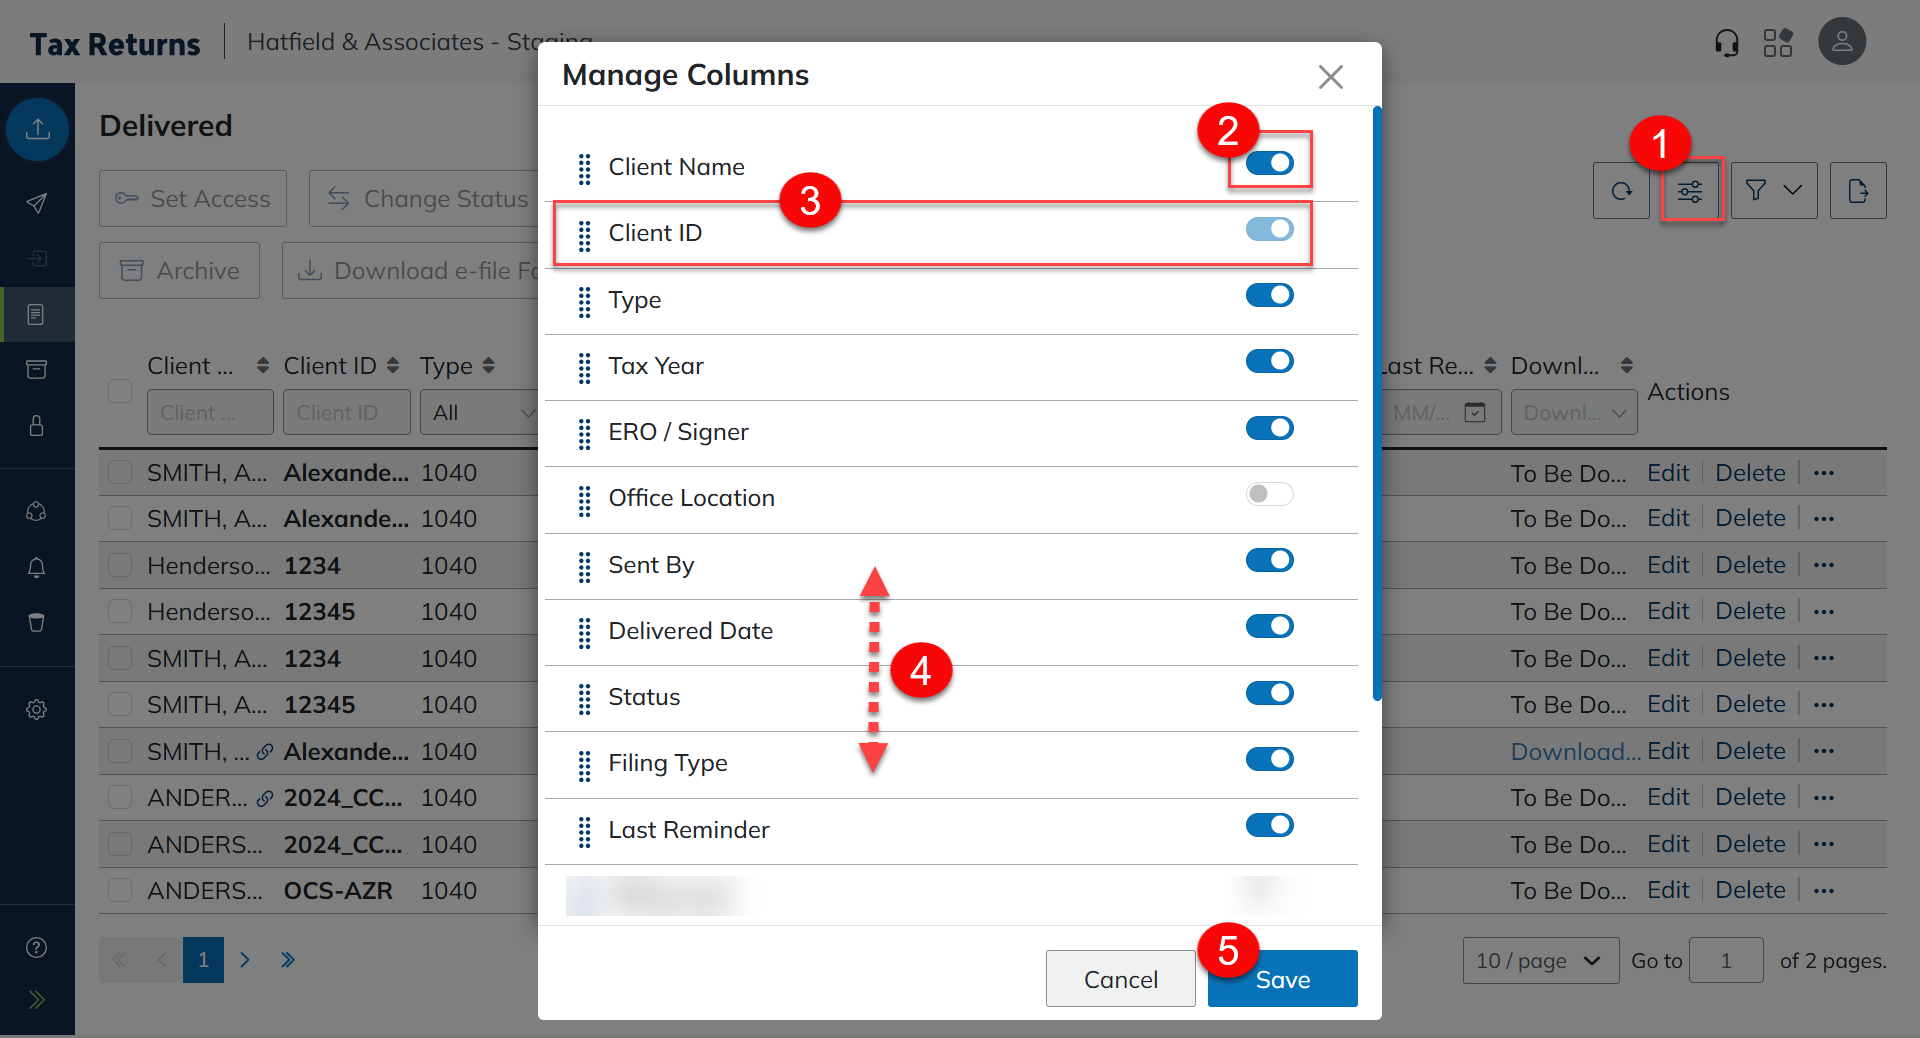Screen dimensions: 1920x1038
Task: Cancel the Manage Columns dialog
Action: pos(1120,979)
